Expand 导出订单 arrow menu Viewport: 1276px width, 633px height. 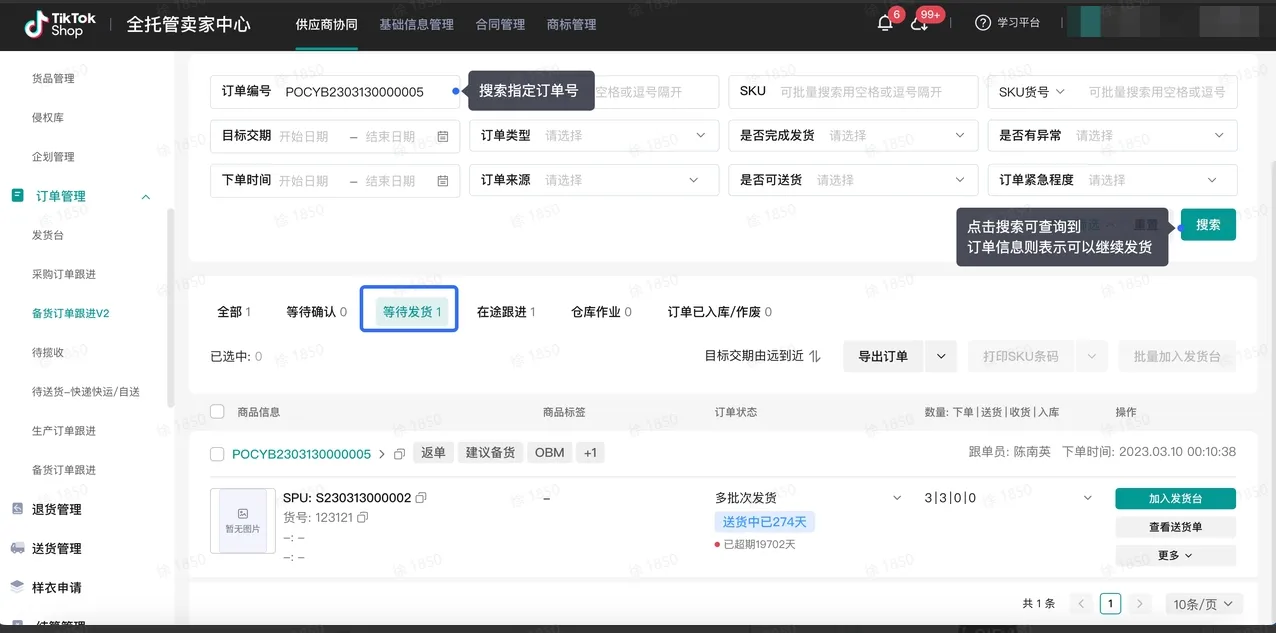(941, 356)
